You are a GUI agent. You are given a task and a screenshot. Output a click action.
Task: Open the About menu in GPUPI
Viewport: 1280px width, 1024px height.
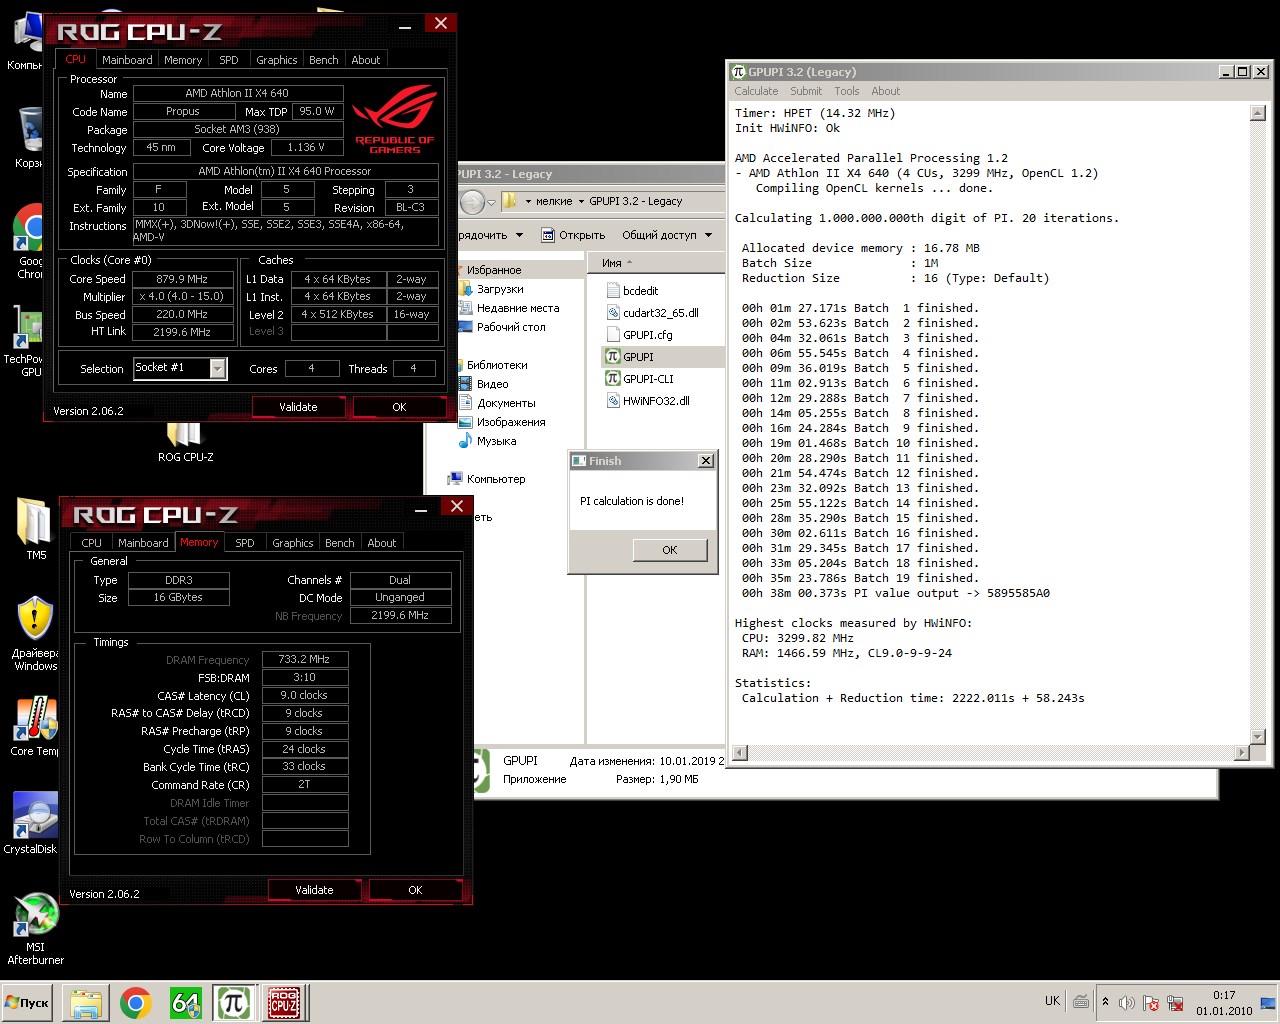(x=885, y=91)
